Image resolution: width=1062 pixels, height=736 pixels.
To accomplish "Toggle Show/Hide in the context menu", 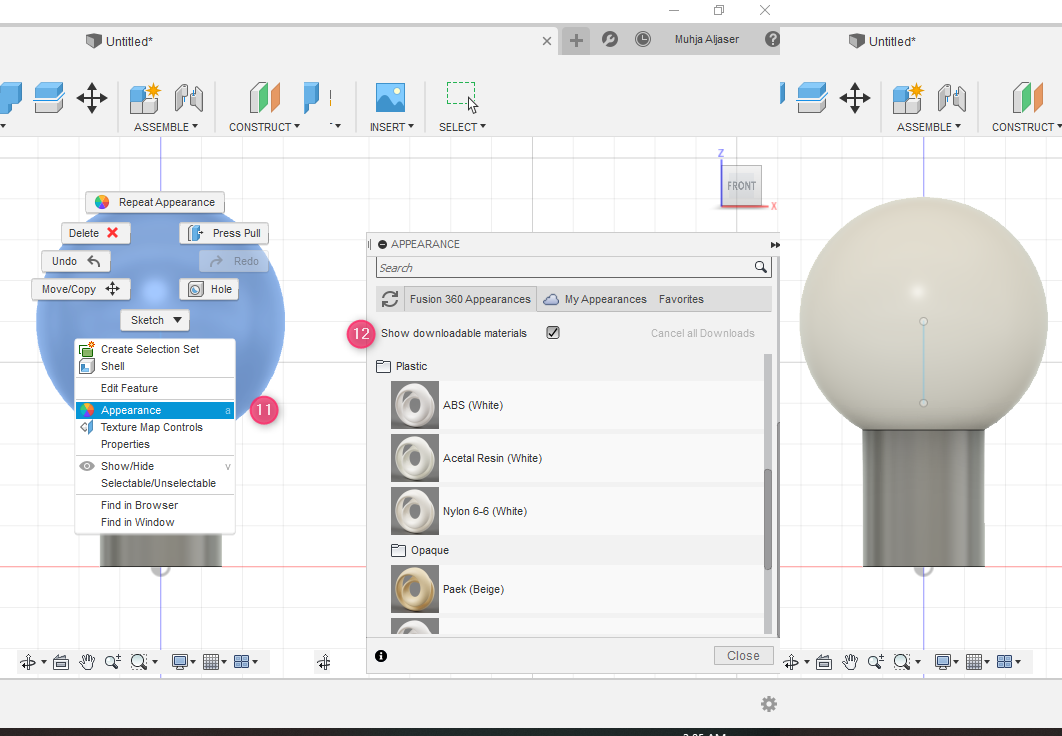I will pos(127,466).
